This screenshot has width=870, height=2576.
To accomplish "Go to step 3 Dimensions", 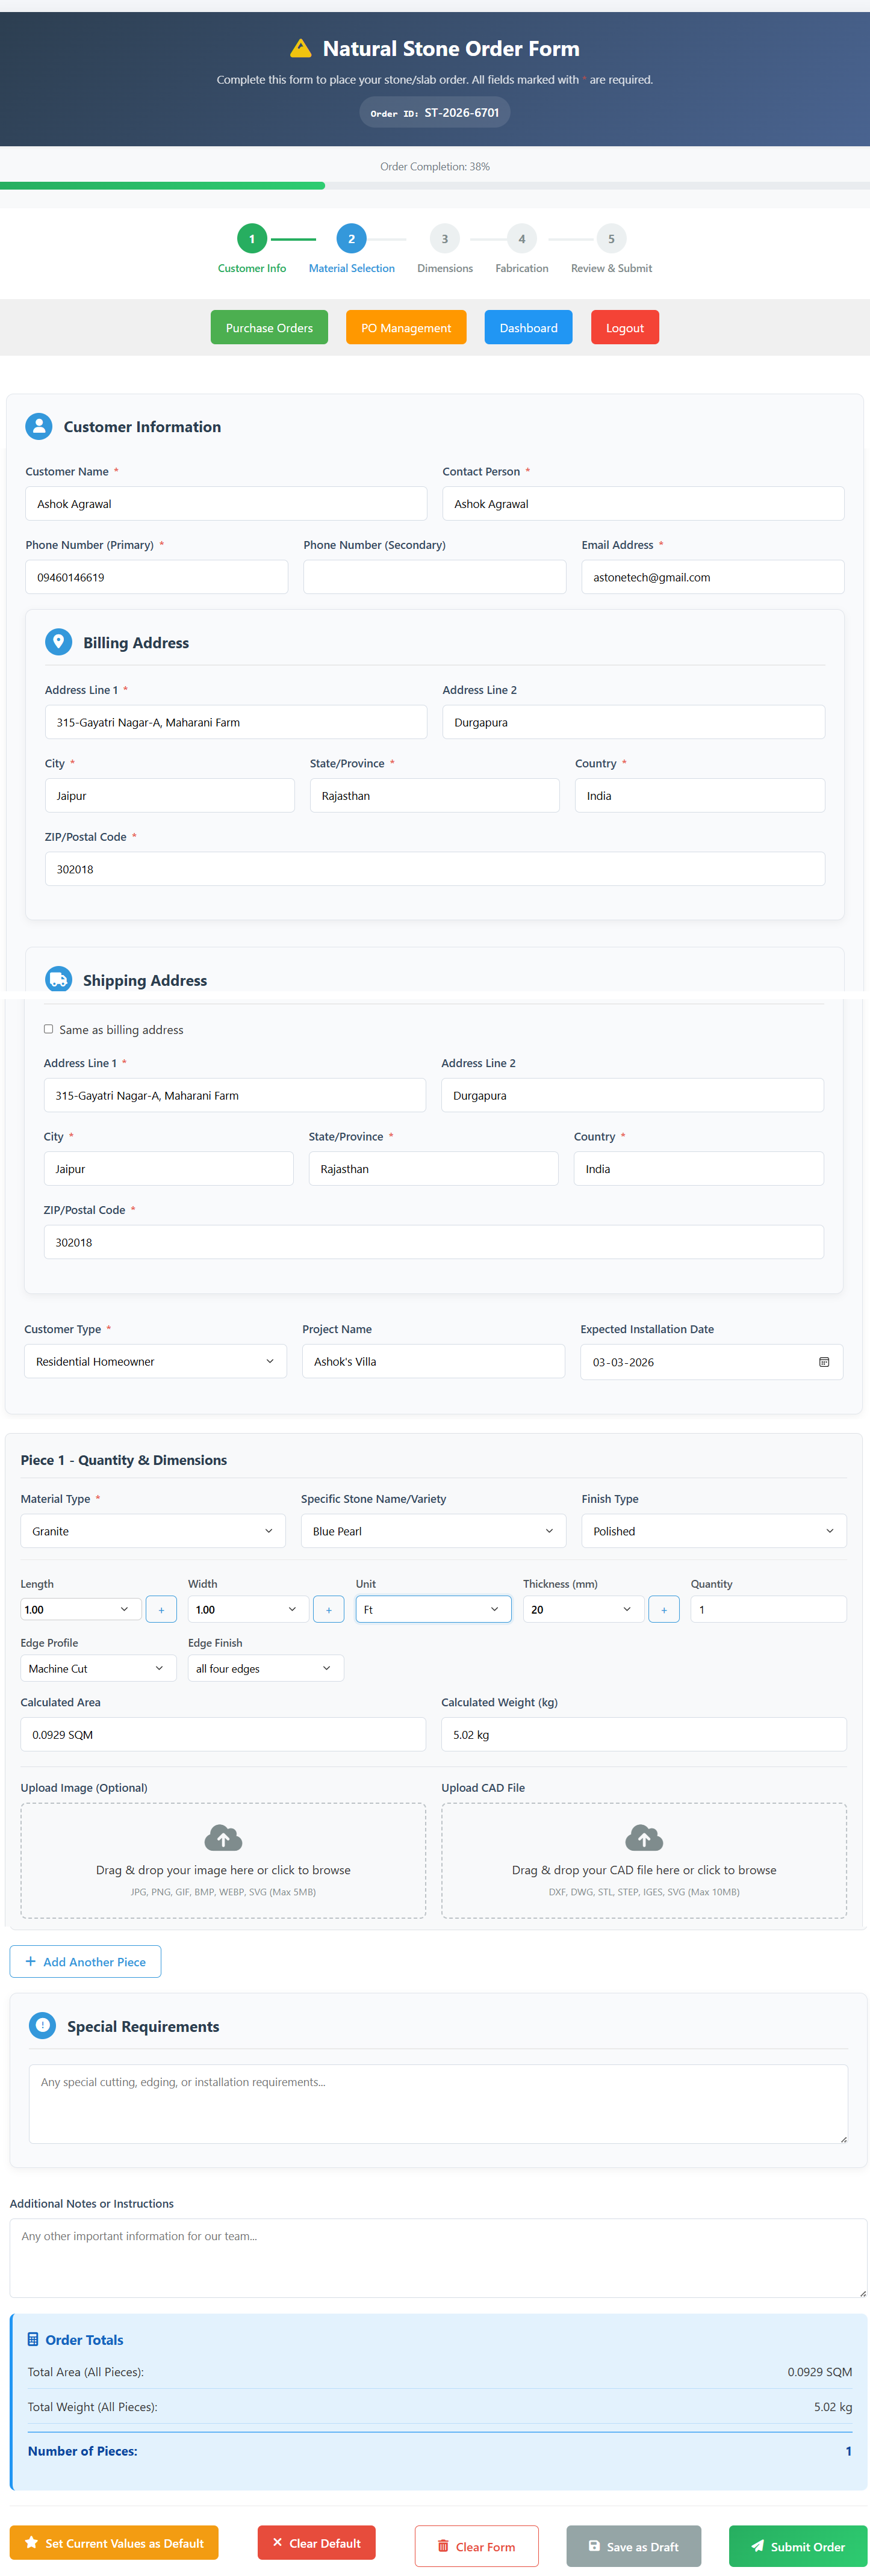I will tap(445, 240).
